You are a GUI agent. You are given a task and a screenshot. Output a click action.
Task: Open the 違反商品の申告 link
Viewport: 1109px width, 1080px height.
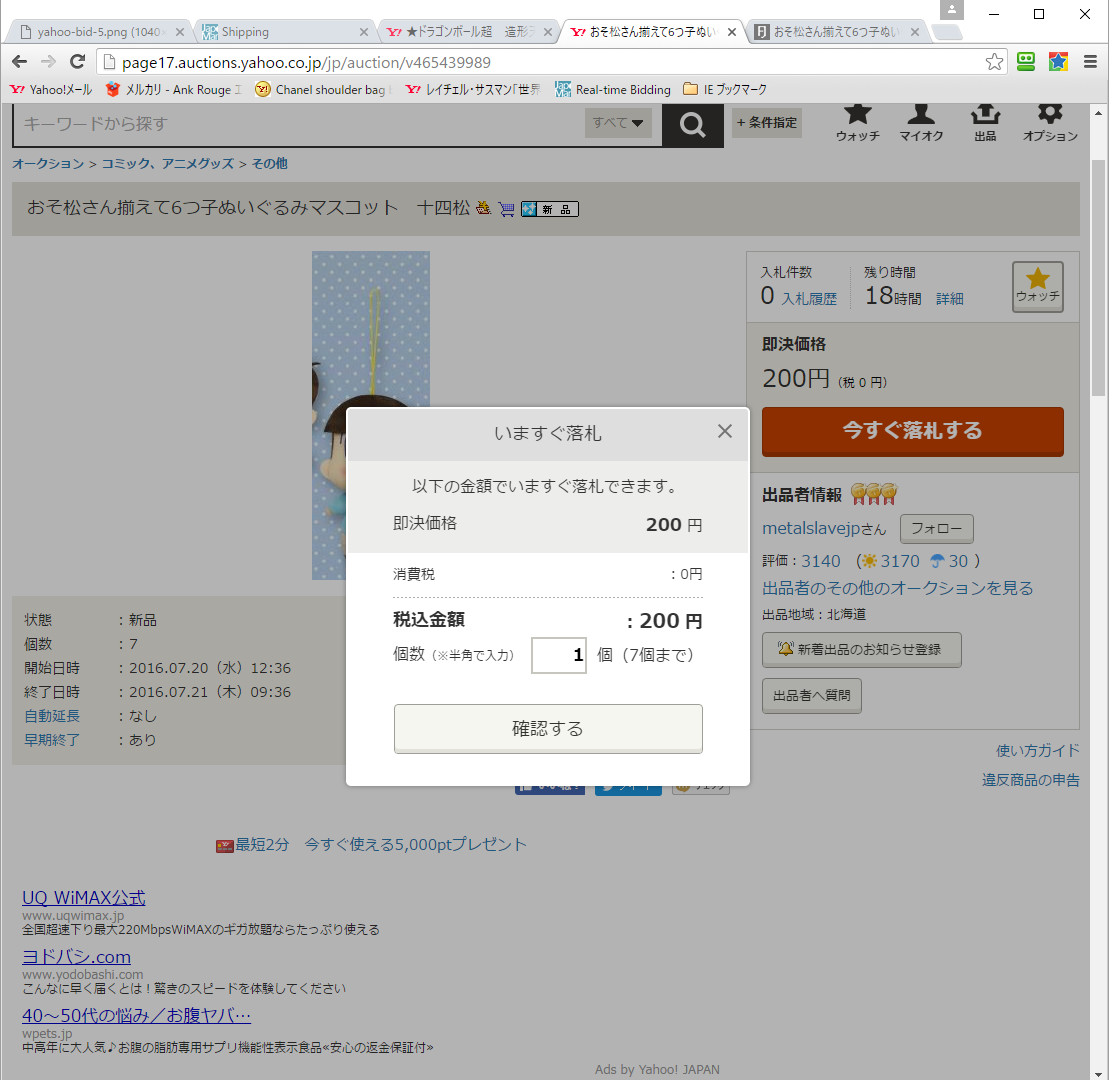(x=1030, y=780)
